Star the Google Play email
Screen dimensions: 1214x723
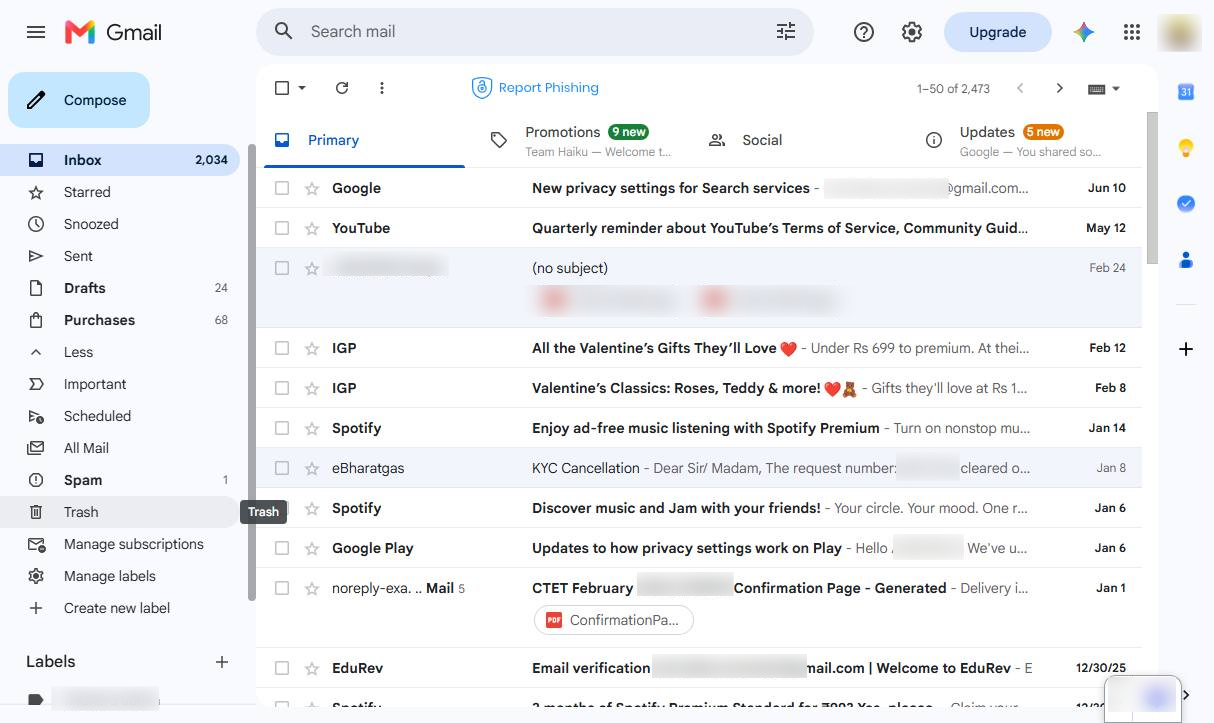[x=312, y=548]
